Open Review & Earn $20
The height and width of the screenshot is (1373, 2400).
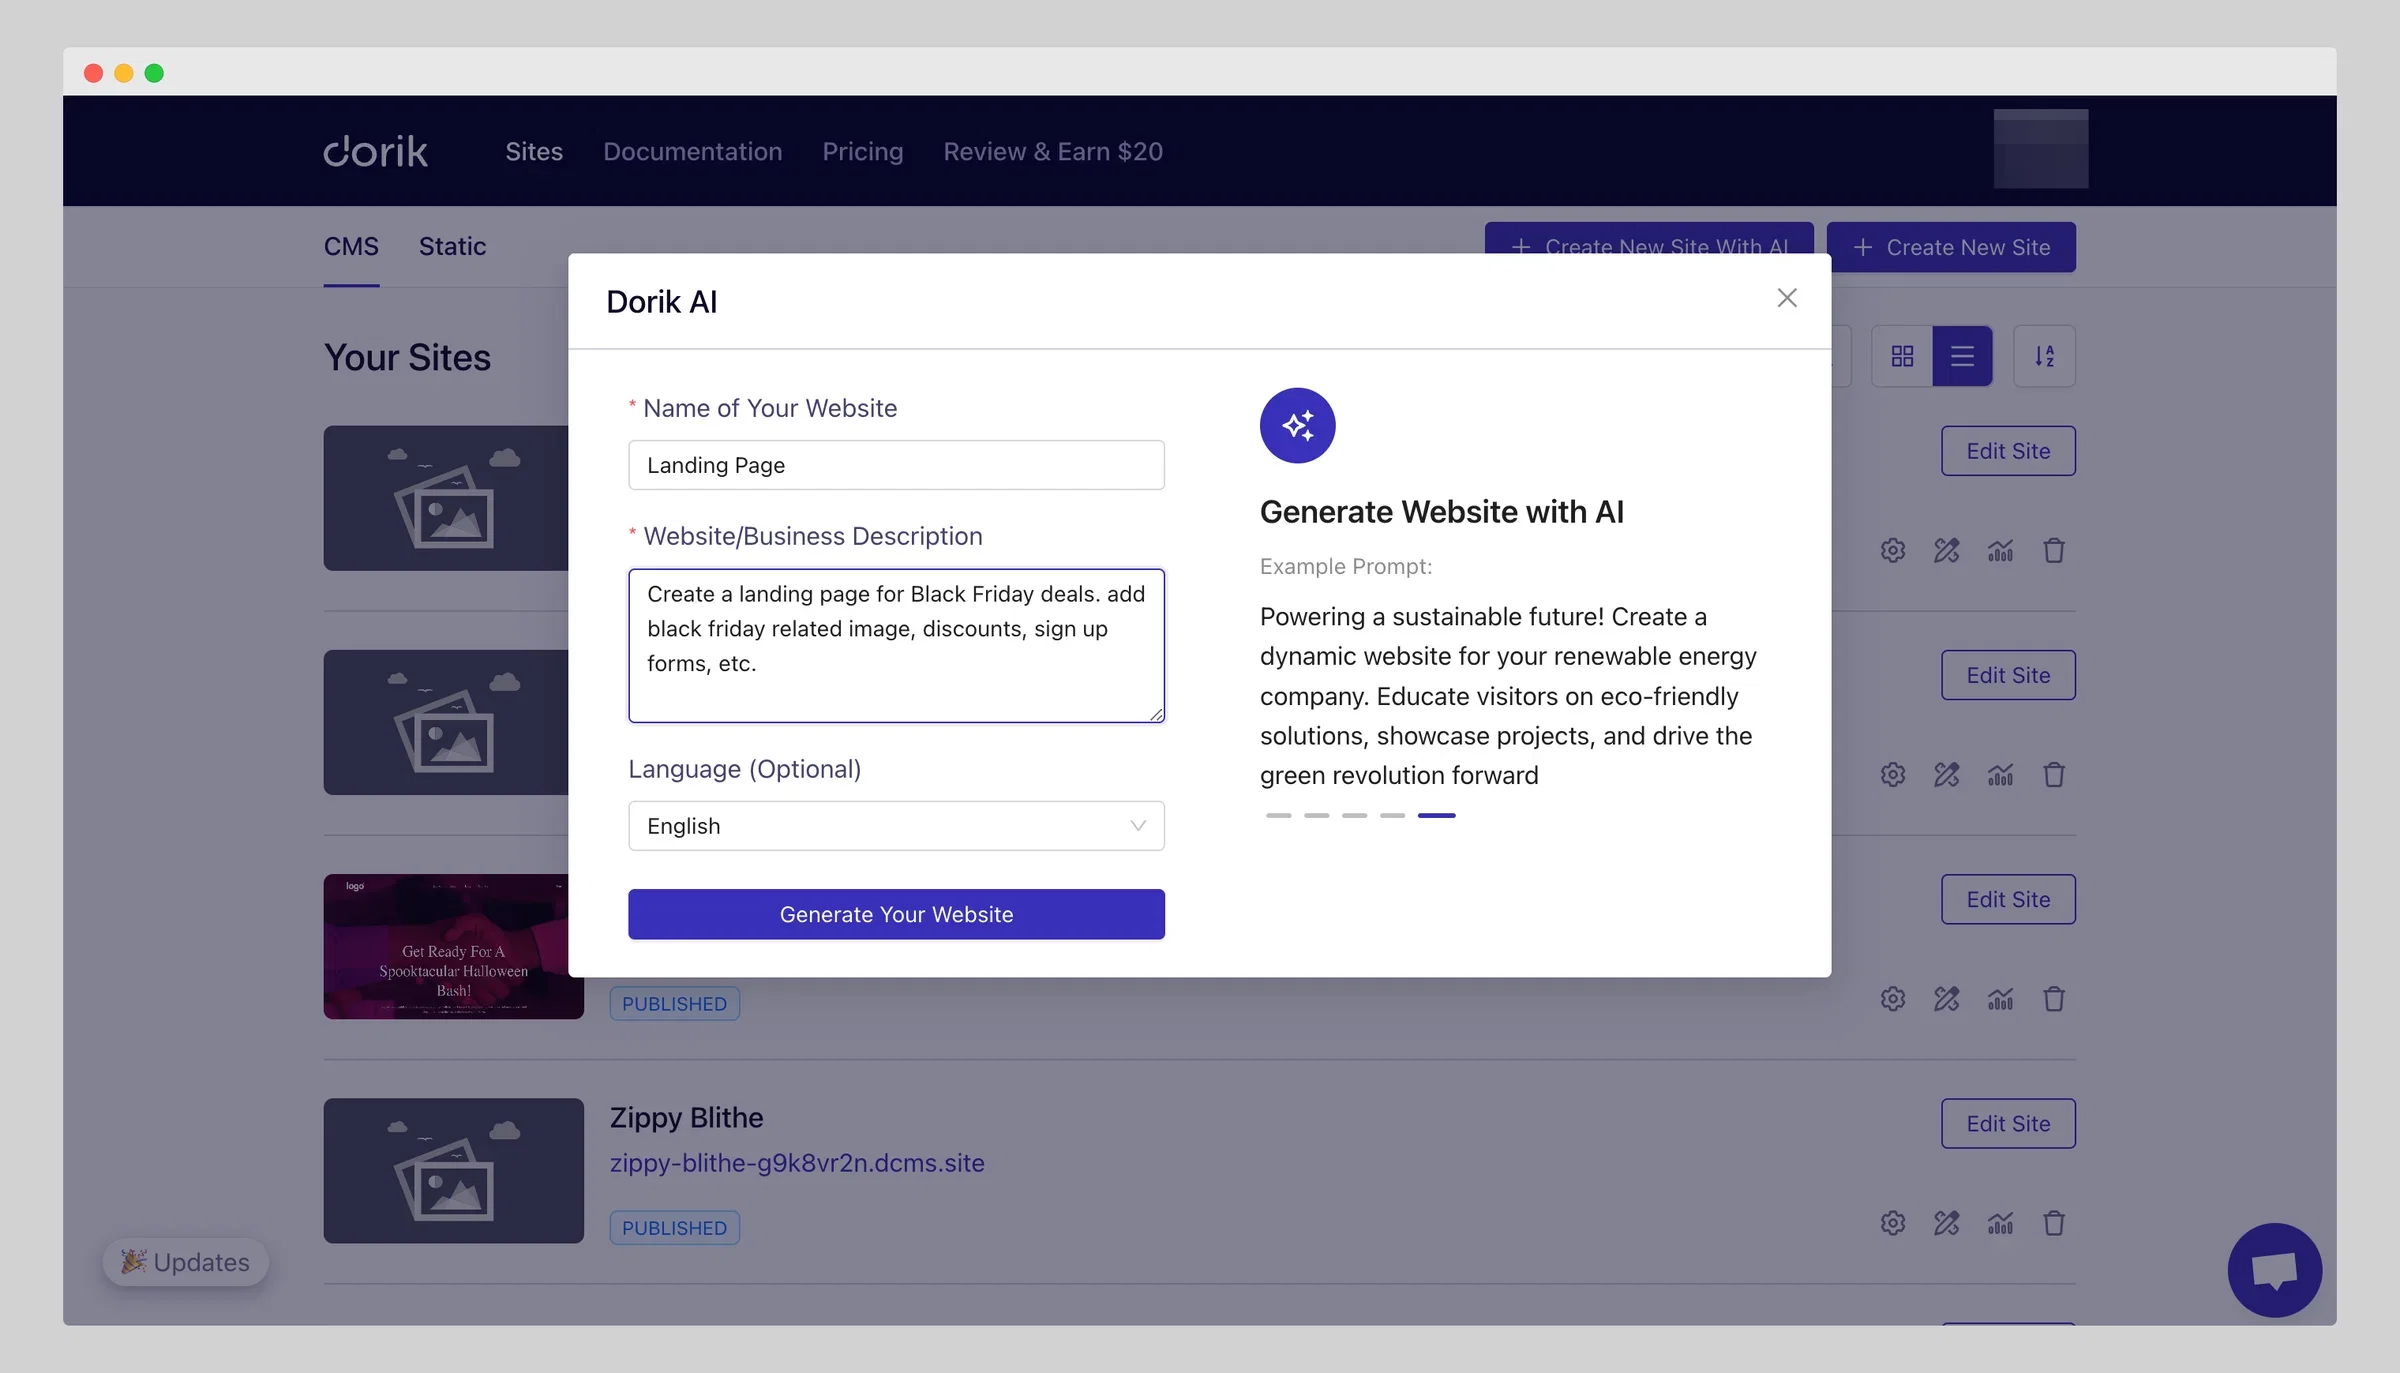[1053, 151]
